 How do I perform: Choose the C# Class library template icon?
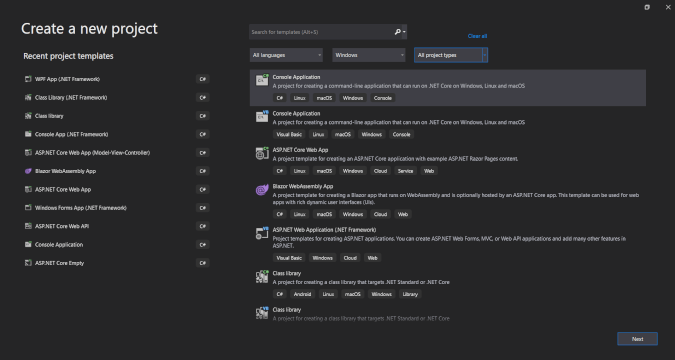point(262,276)
